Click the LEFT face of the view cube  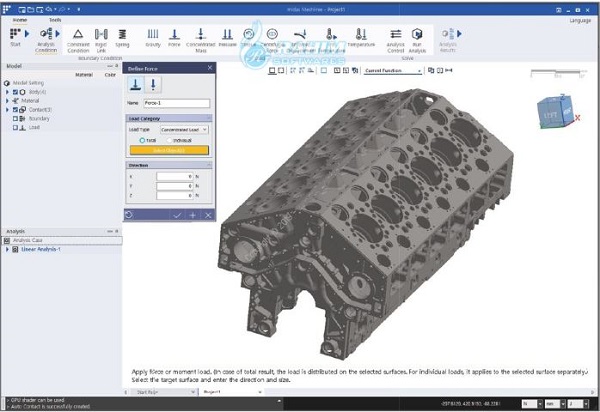550,114
